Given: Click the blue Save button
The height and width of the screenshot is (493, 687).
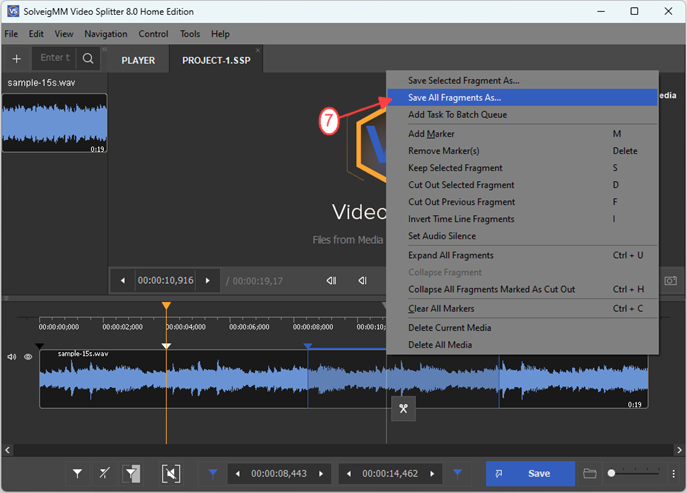Looking at the screenshot, I should [x=530, y=473].
